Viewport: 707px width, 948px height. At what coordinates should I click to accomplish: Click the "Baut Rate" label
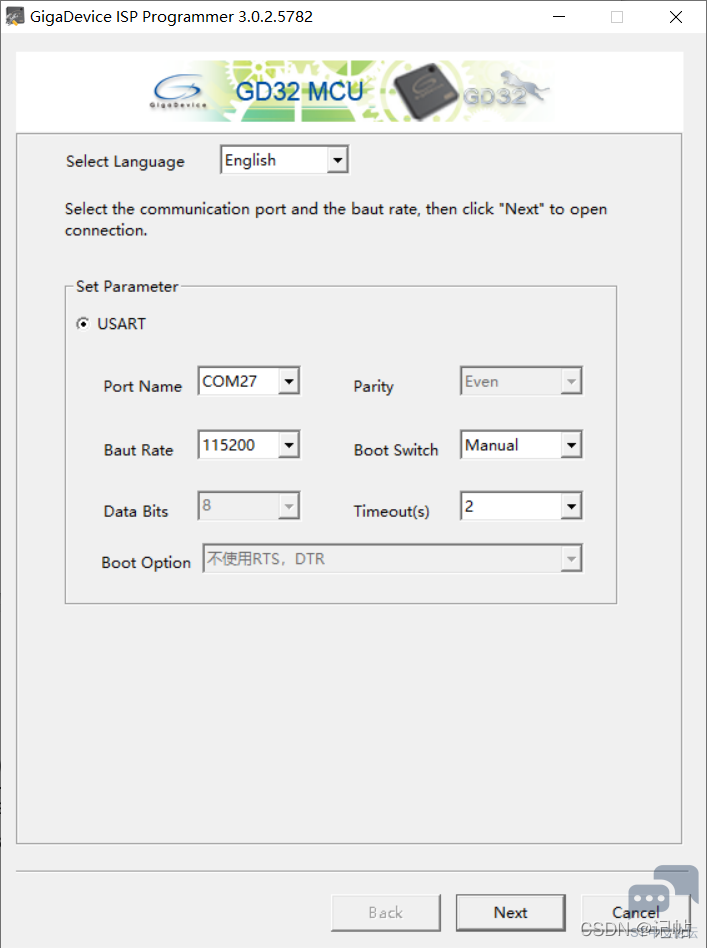point(138,450)
